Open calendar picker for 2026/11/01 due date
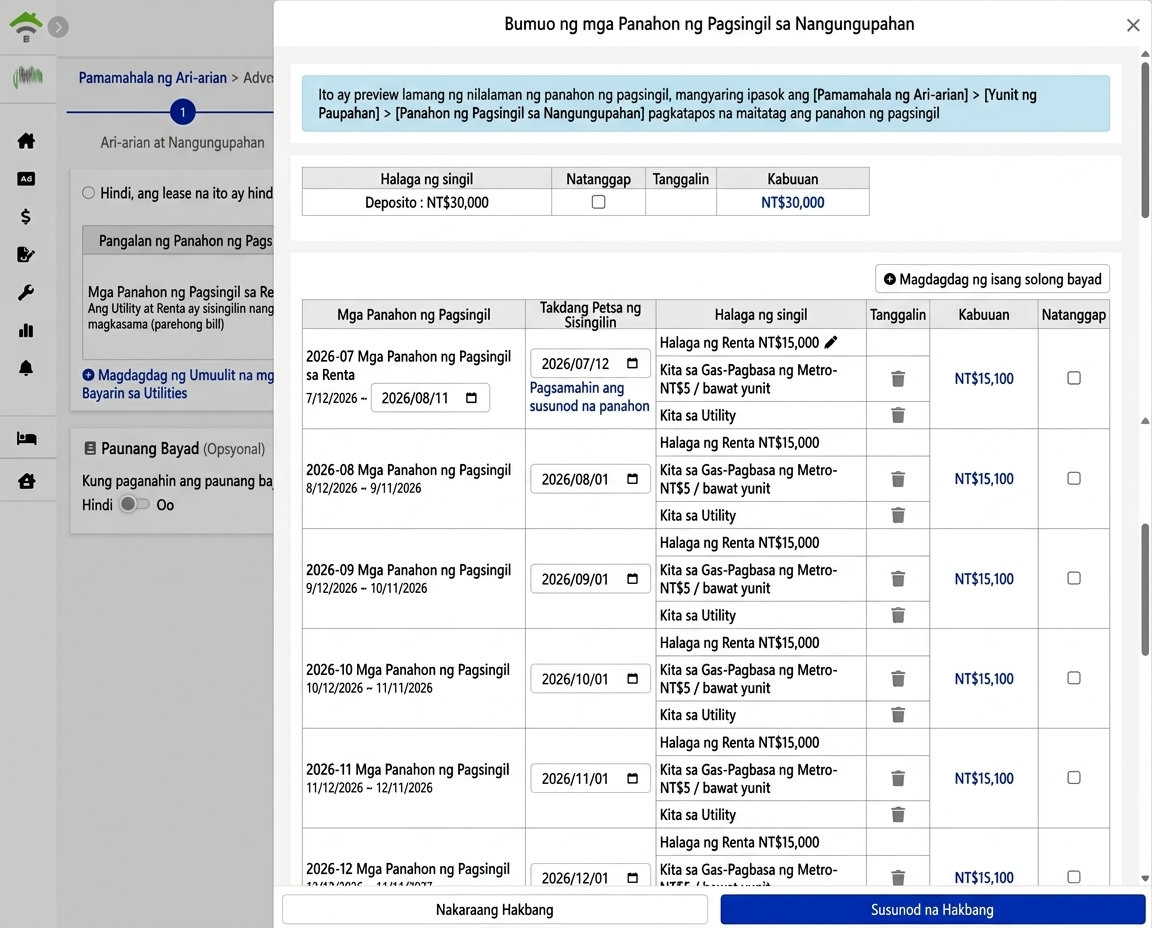 (x=633, y=779)
